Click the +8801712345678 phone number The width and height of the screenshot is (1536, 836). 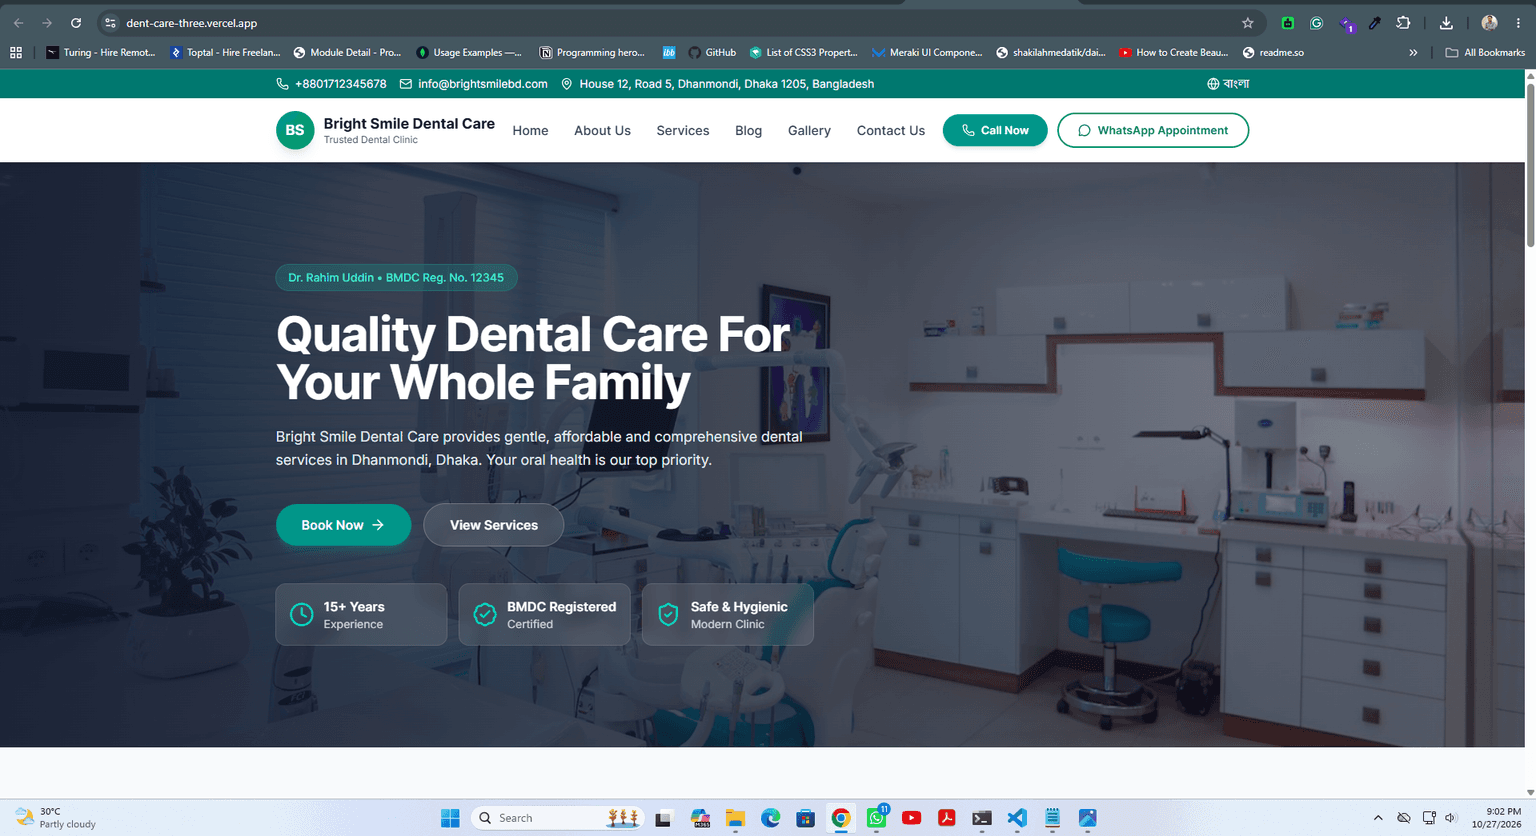pos(341,84)
